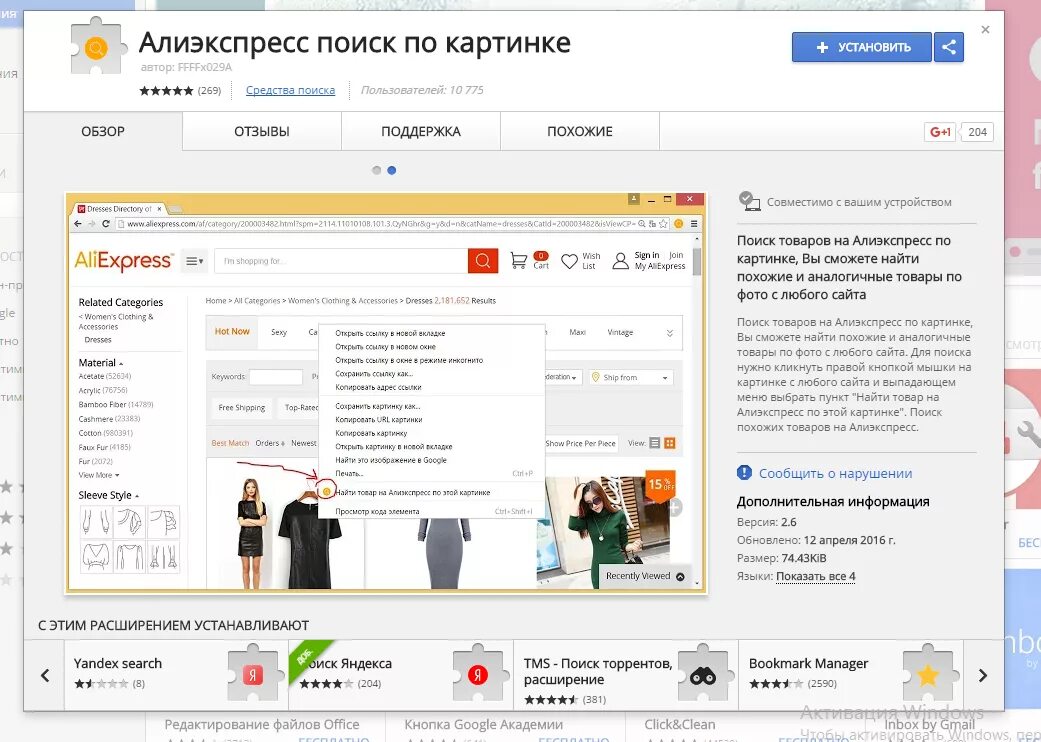Click the orange extension icon in browser toolbar
Viewport: 1041px width, 742px height.
coord(679,224)
